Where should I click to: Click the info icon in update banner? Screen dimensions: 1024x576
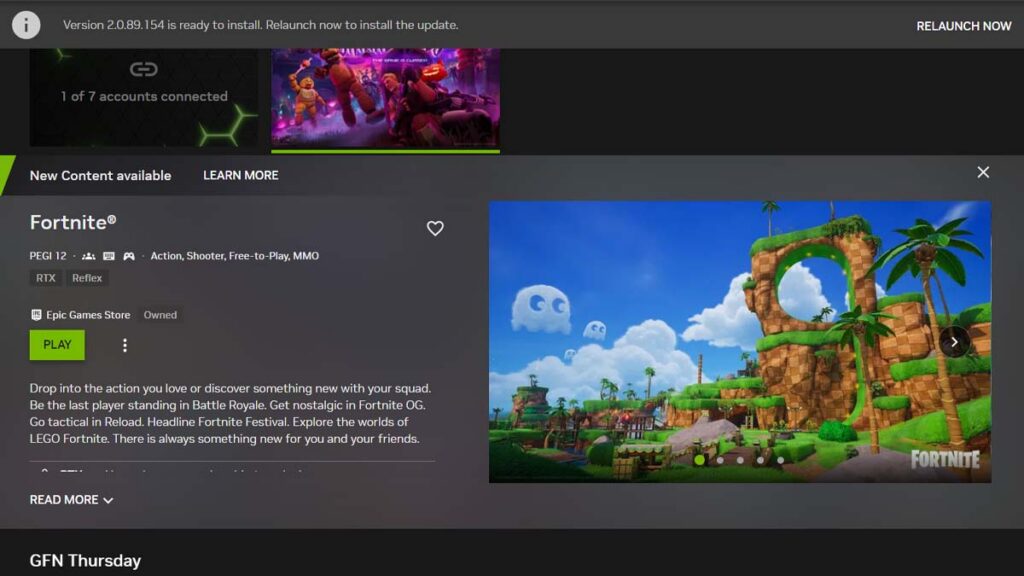click(26, 25)
